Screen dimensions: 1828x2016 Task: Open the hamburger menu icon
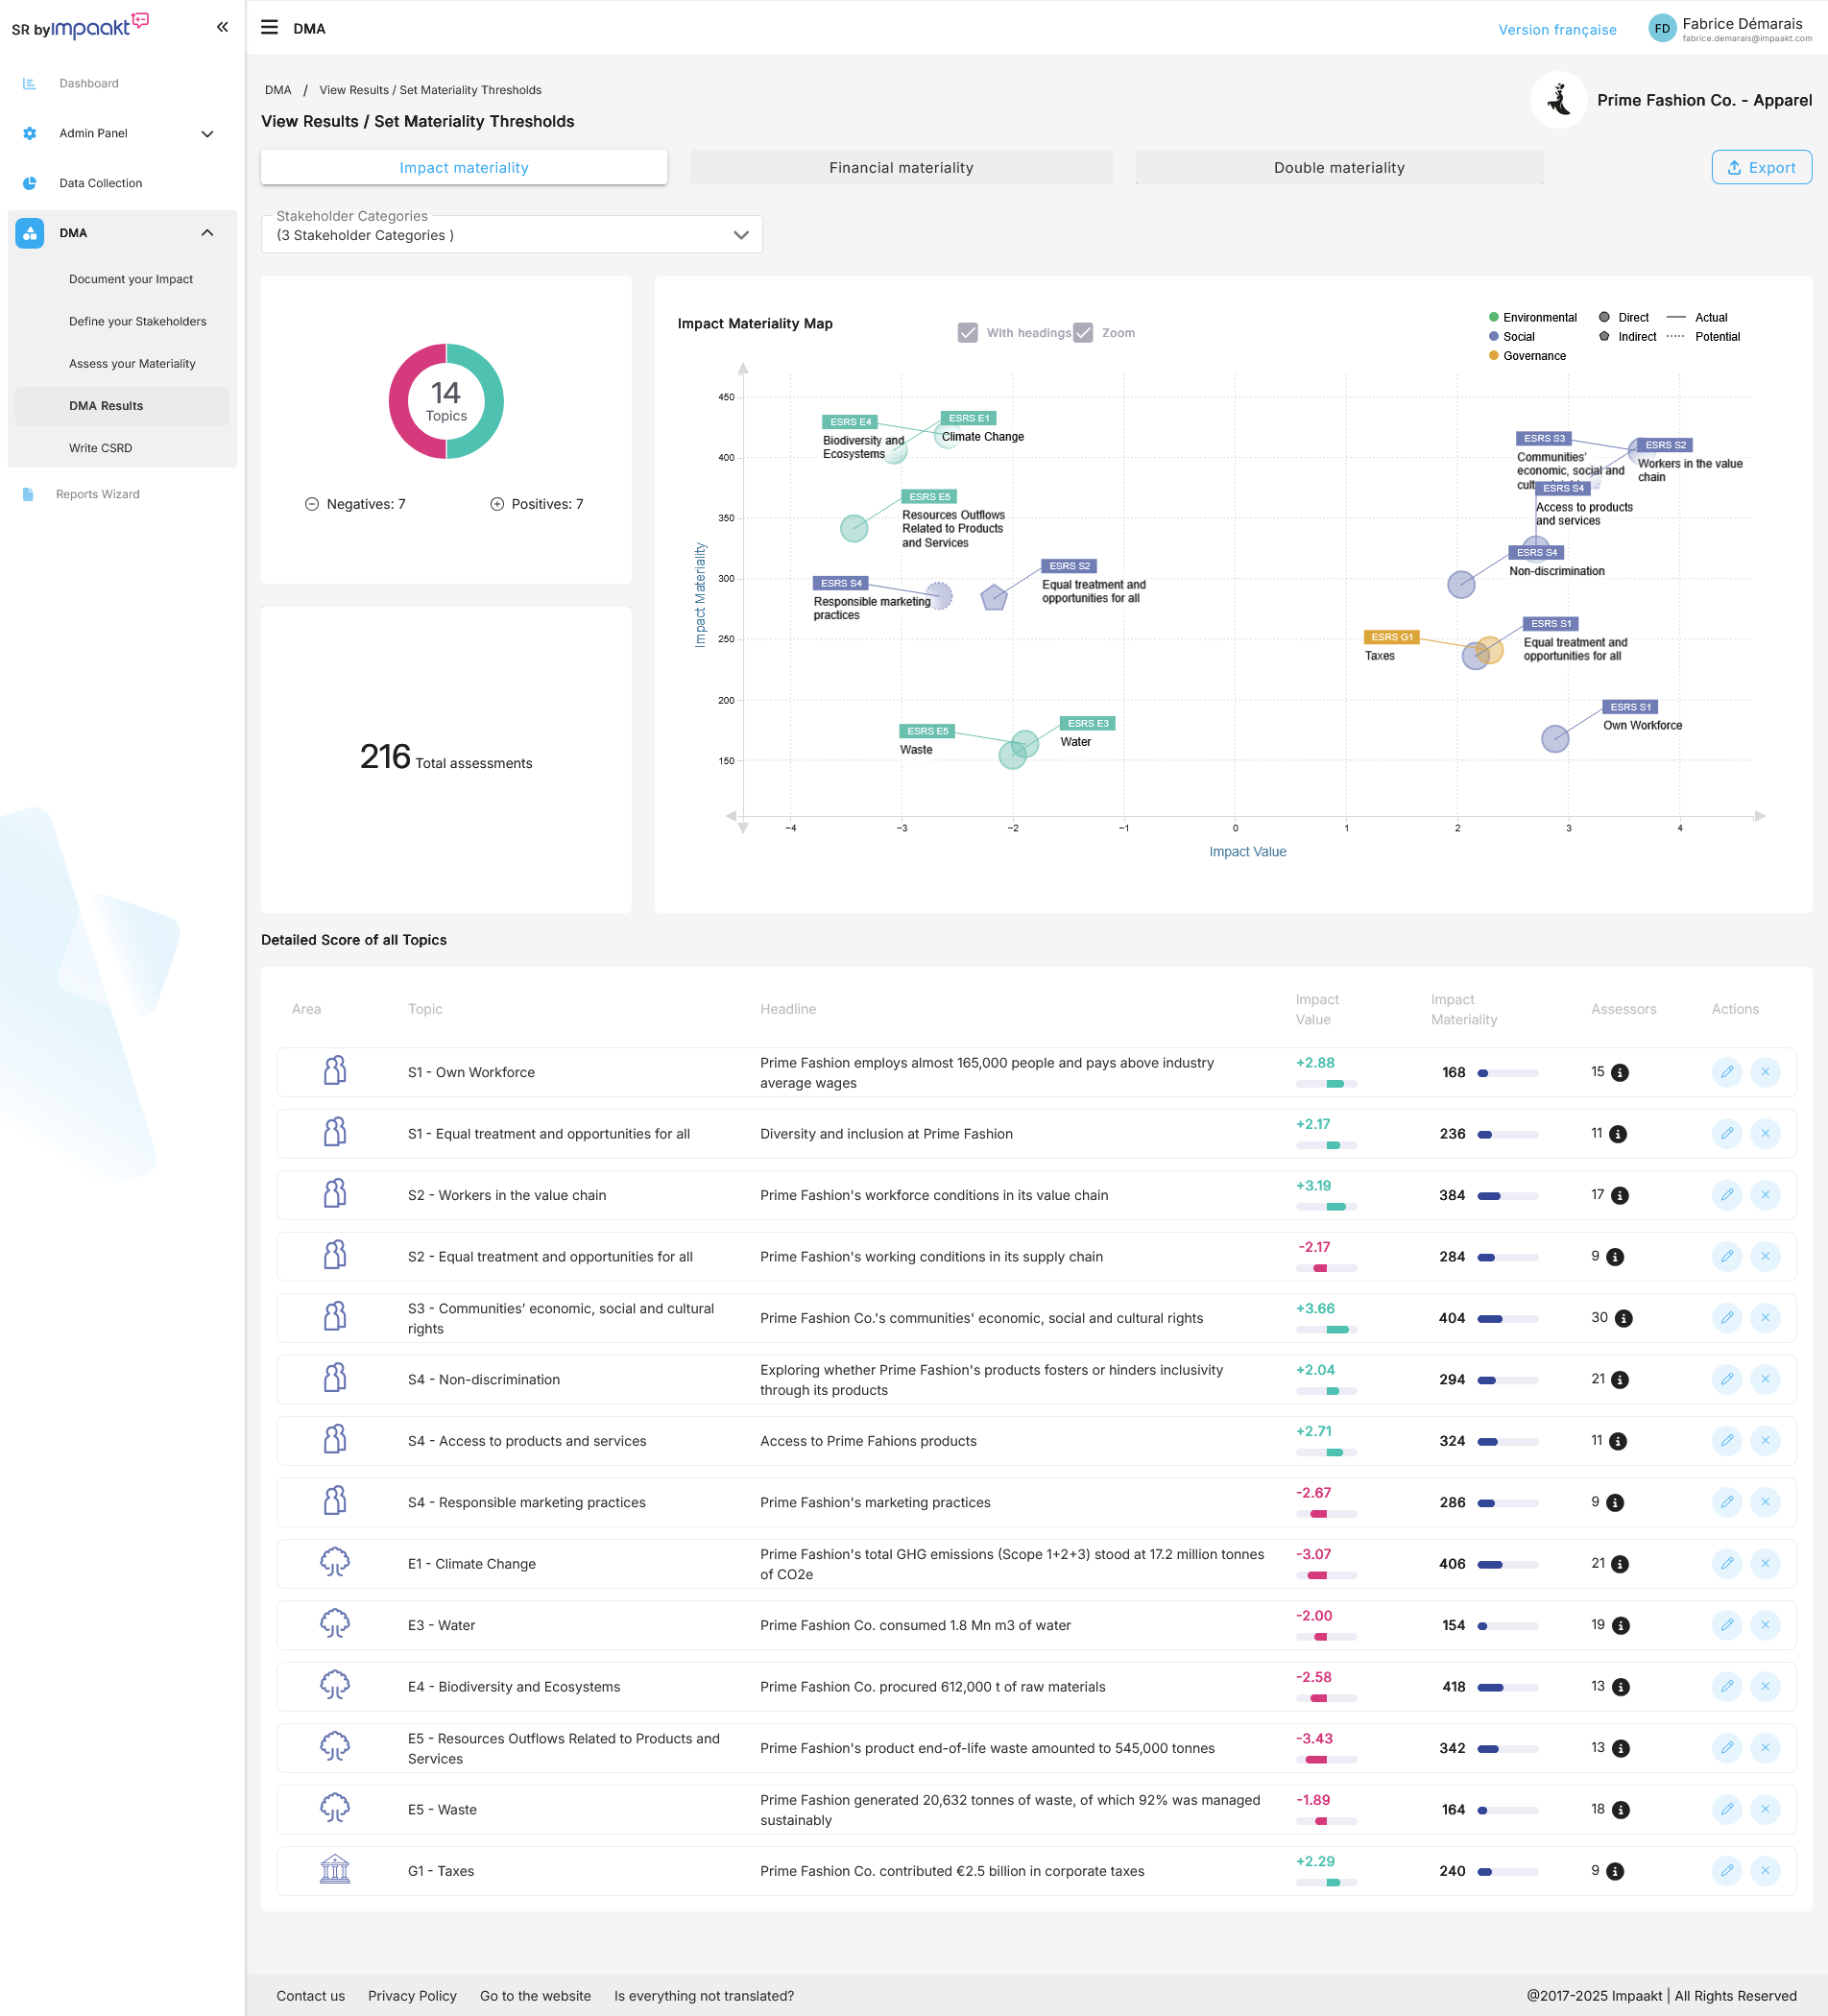269,27
